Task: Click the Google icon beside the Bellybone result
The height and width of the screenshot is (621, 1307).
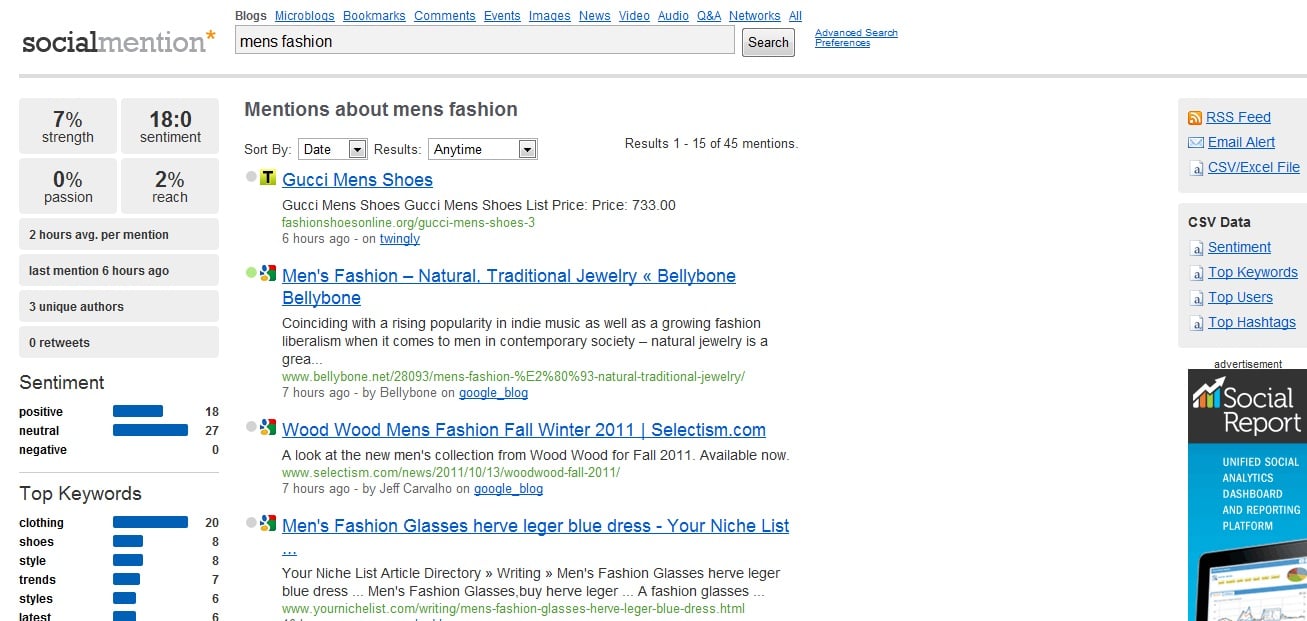Action: [268, 272]
